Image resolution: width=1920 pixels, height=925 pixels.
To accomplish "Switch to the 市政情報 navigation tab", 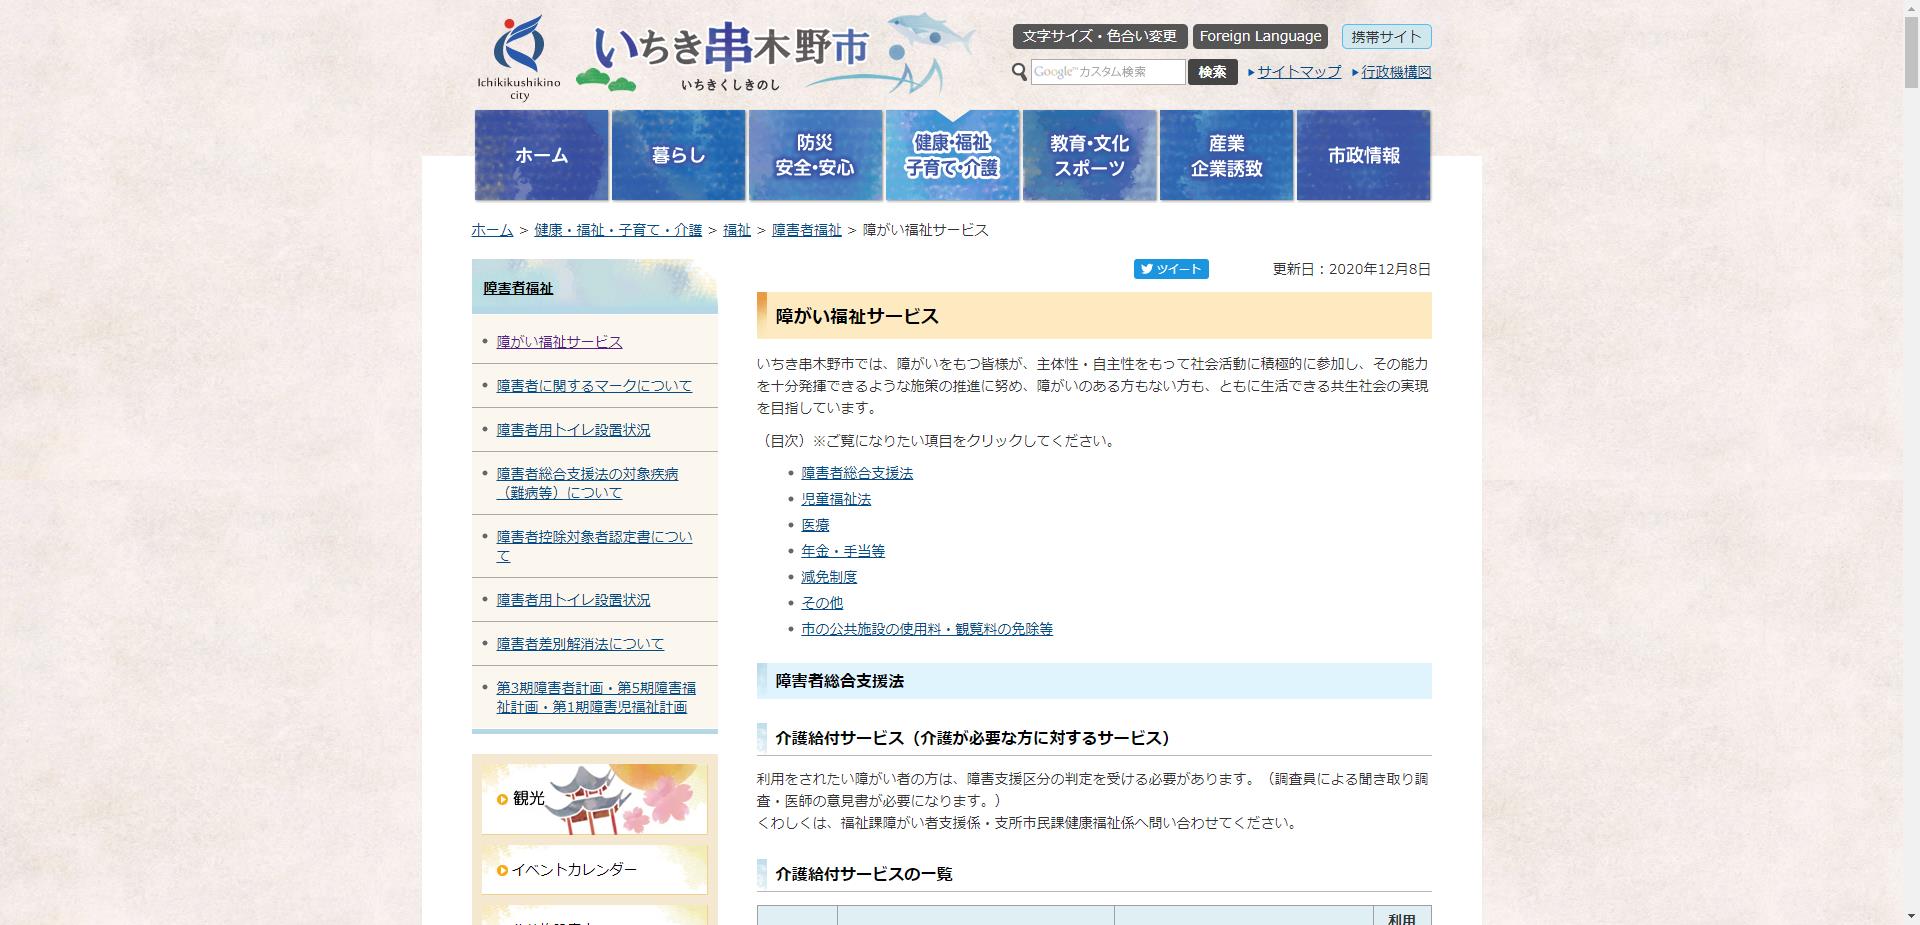I will (x=1363, y=155).
